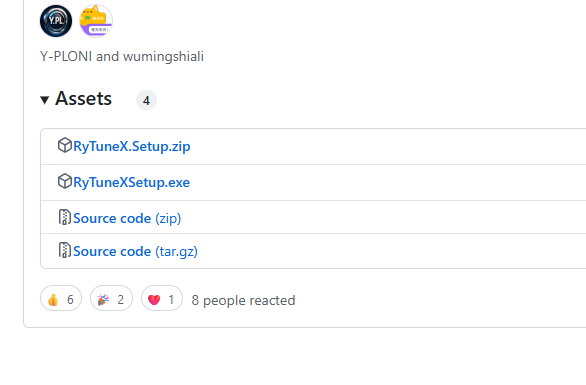Click the archive icon for Source code (tar.gz)
586x385 pixels.
(65, 250)
